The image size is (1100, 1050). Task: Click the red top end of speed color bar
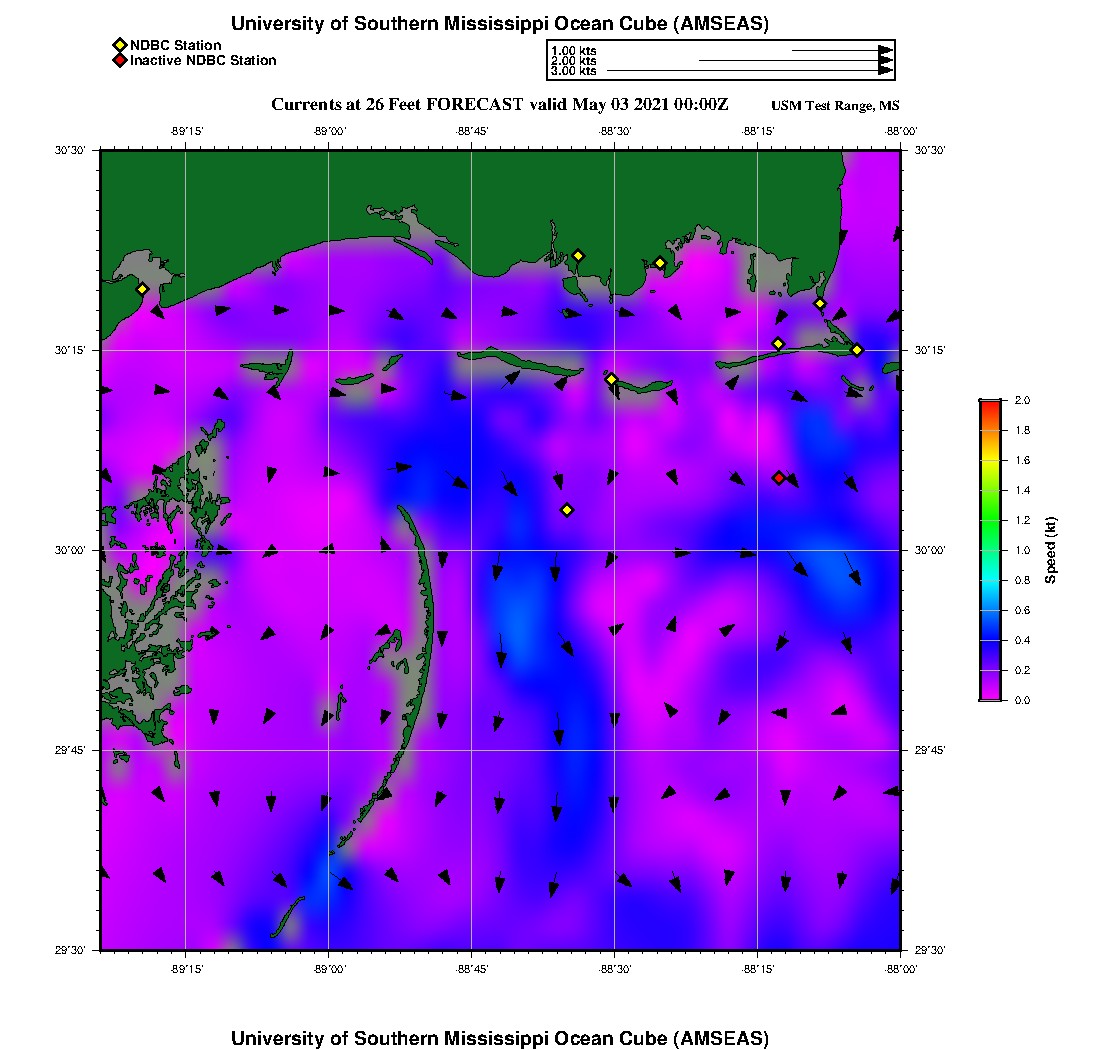click(990, 405)
